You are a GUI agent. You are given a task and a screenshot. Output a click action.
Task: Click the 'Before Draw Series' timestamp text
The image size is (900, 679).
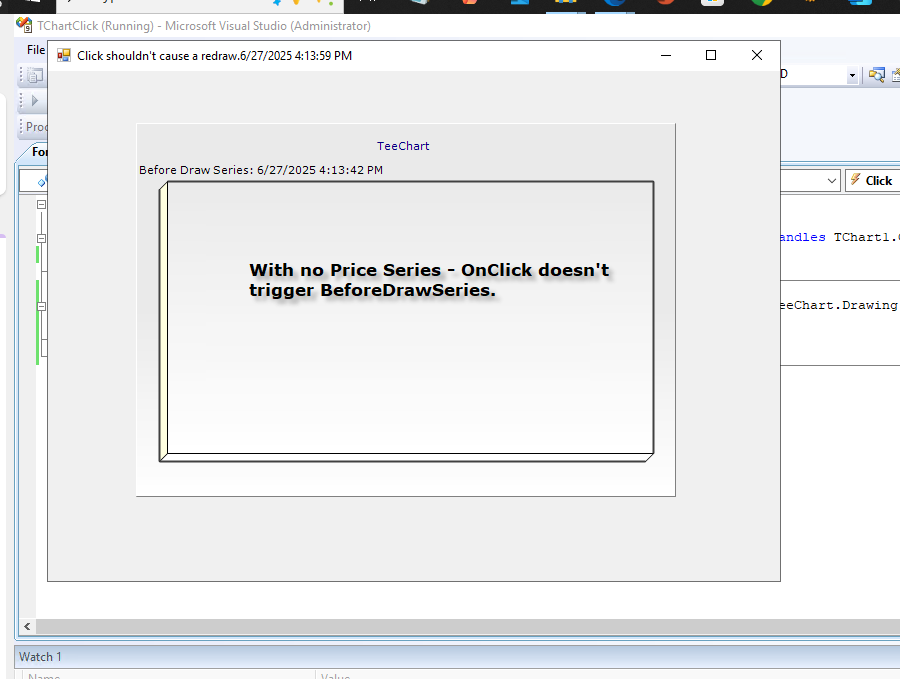(261, 170)
